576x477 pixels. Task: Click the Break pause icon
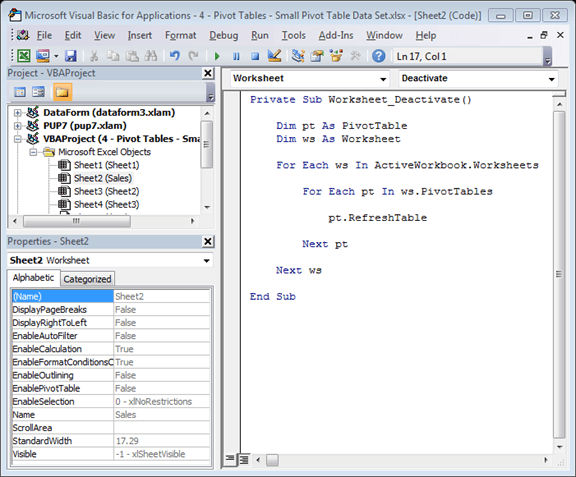coord(236,56)
